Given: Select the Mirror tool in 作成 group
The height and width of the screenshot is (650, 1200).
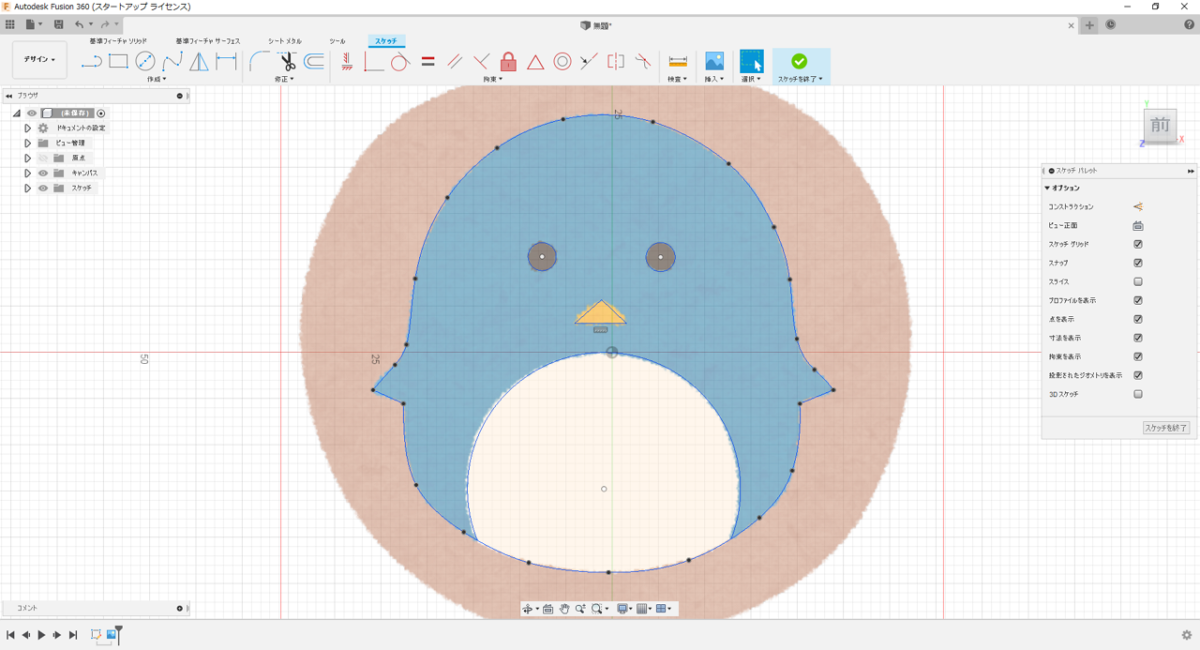Looking at the screenshot, I should 199,62.
